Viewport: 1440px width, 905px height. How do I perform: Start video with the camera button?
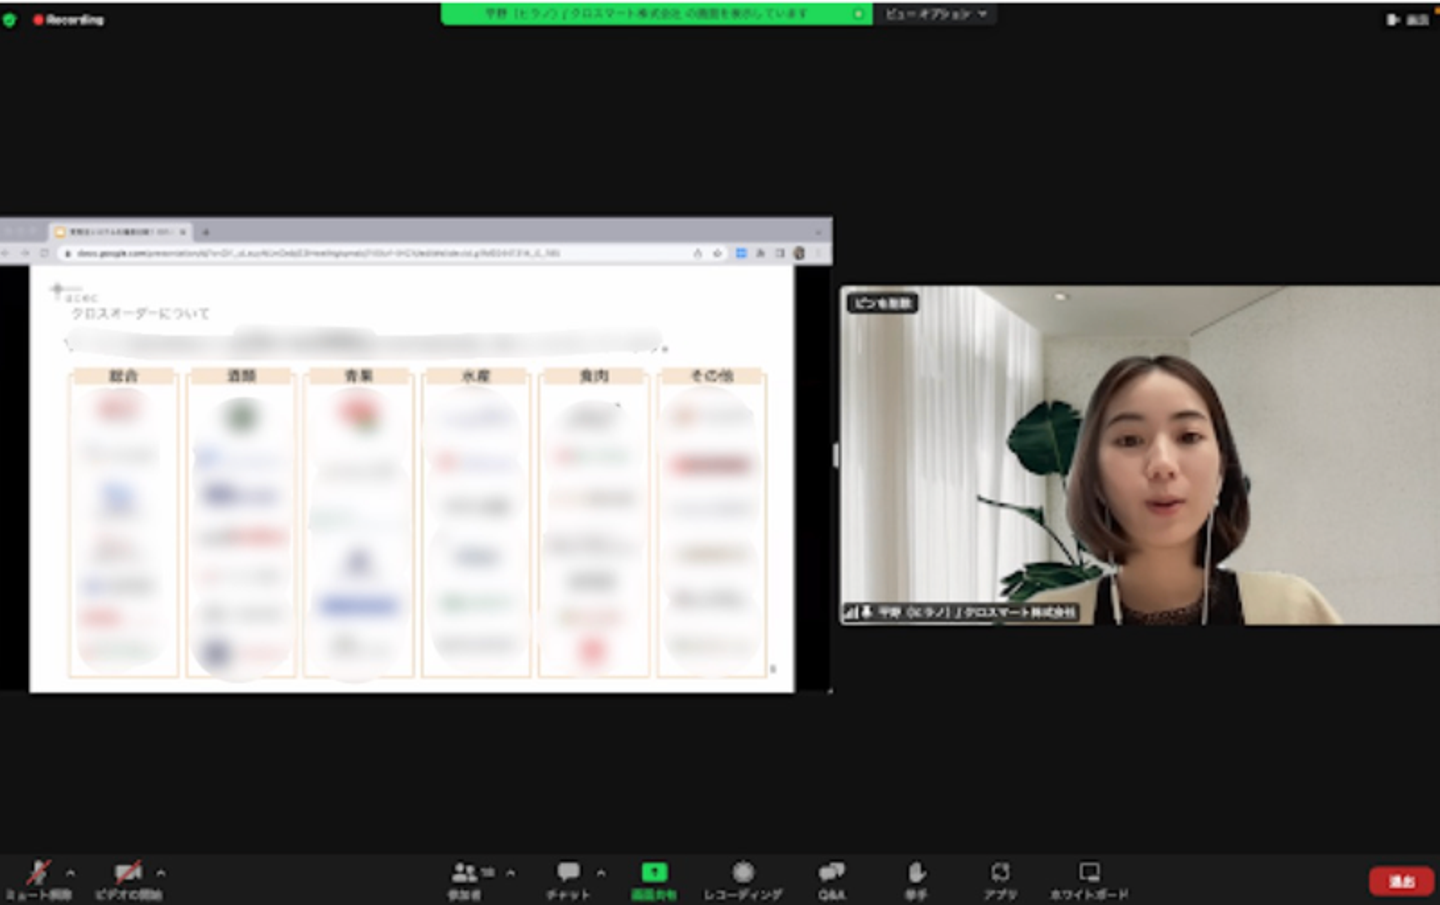pyautogui.click(x=128, y=880)
